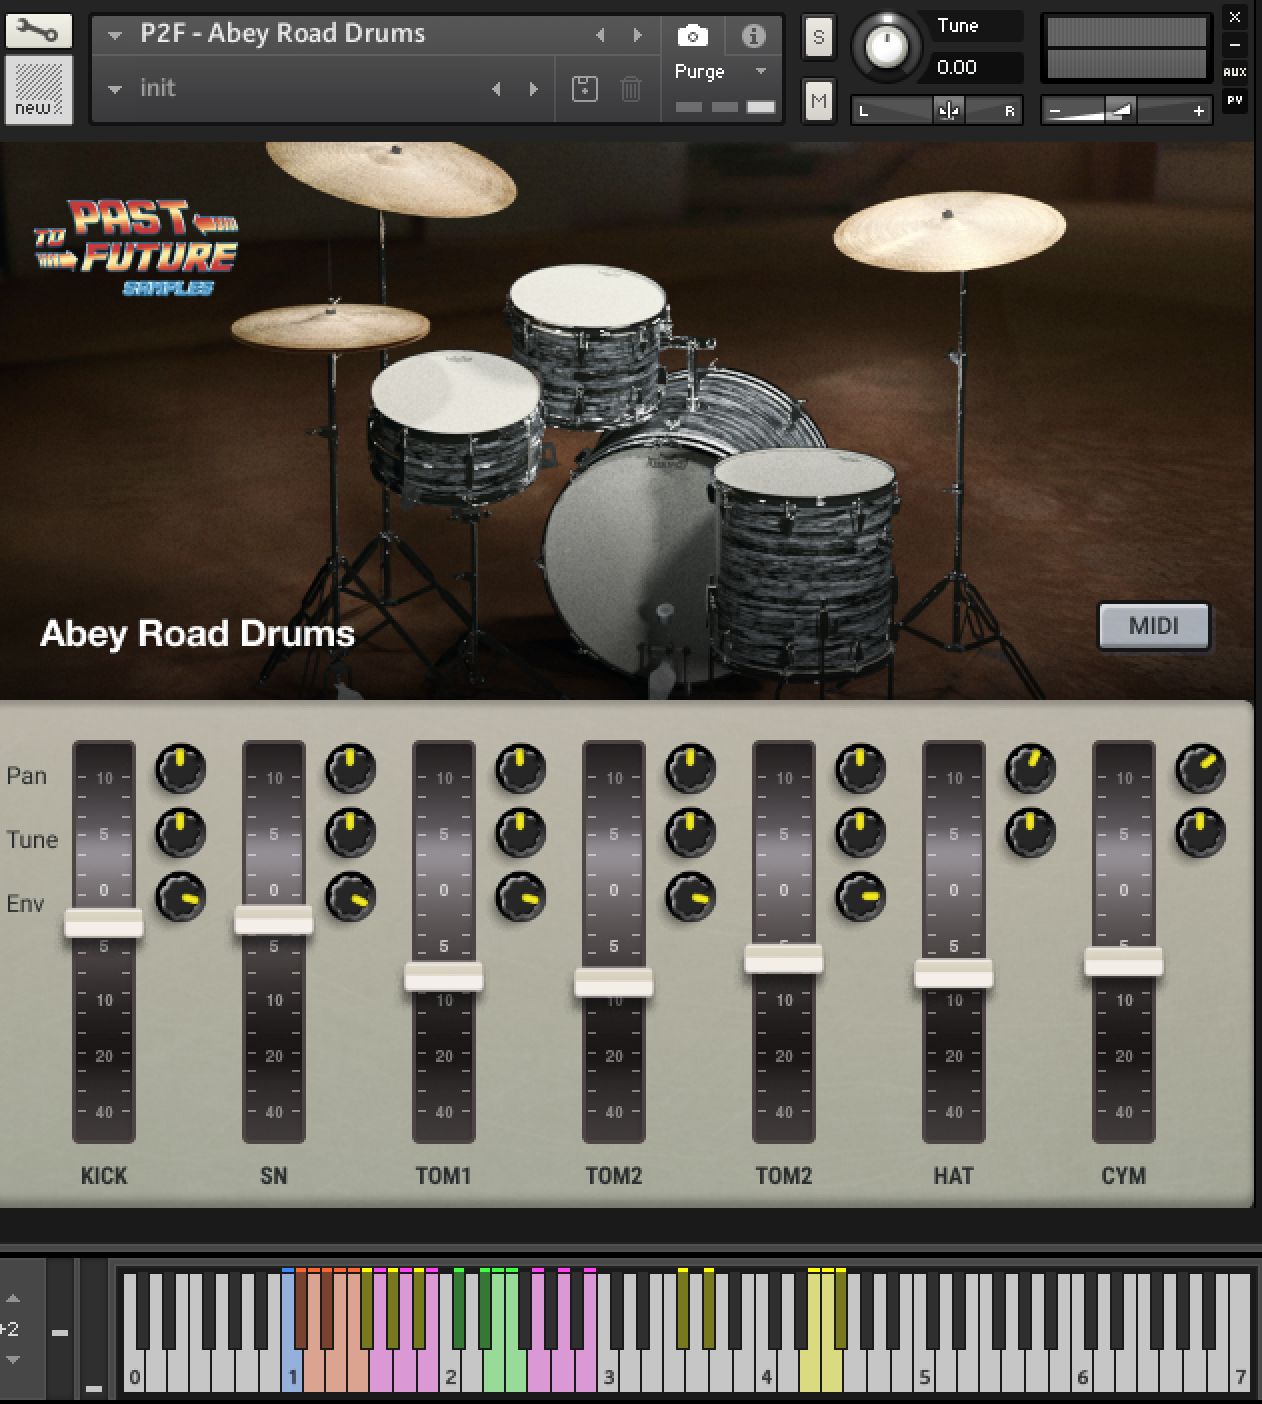Click the new instrument thumbnail icon

38,90
